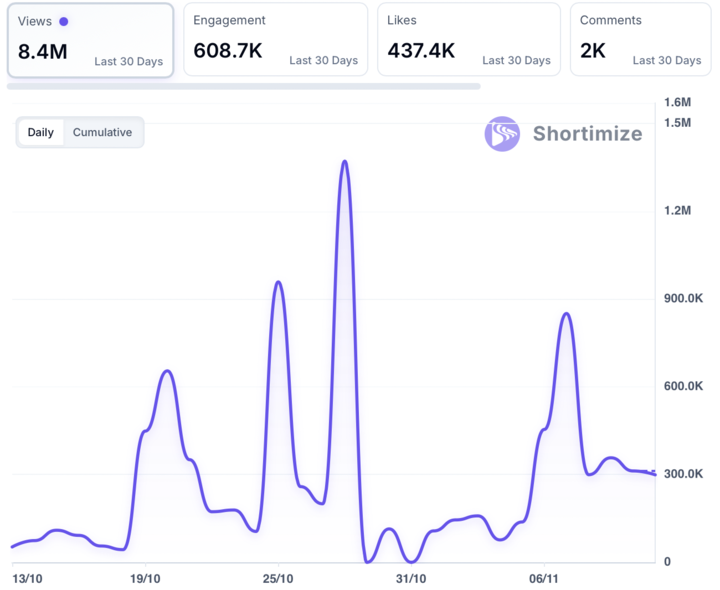The width and height of the screenshot is (720, 590).
Task: Select the 13/10 date on the x-axis
Action: point(27,578)
